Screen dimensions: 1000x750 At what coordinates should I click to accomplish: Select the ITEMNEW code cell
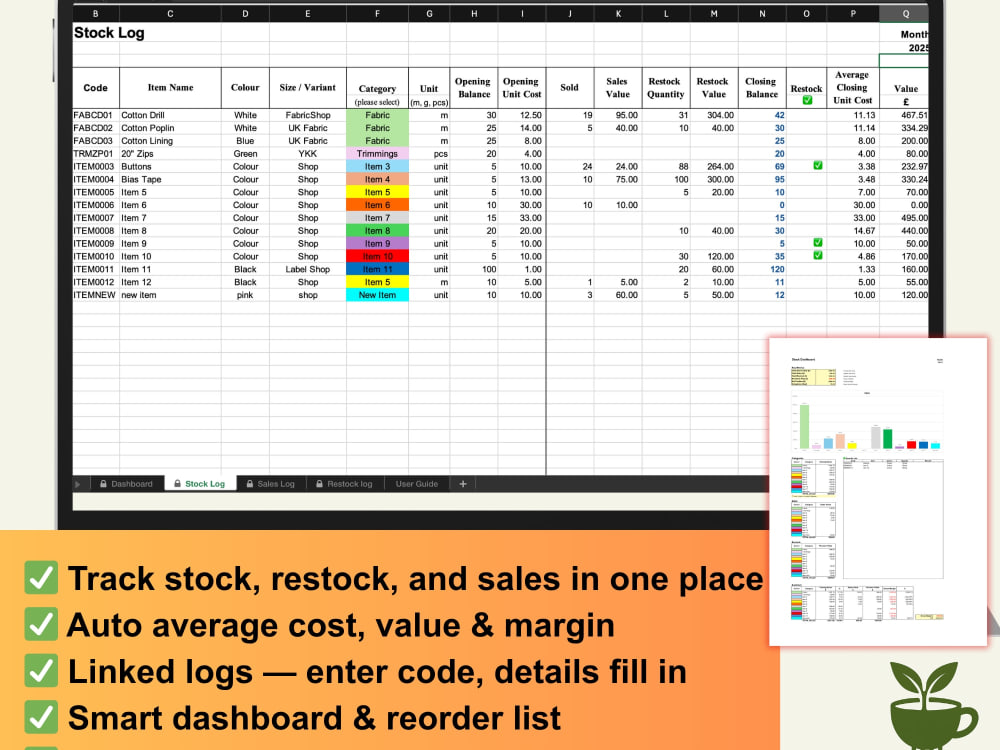[94, 295]
